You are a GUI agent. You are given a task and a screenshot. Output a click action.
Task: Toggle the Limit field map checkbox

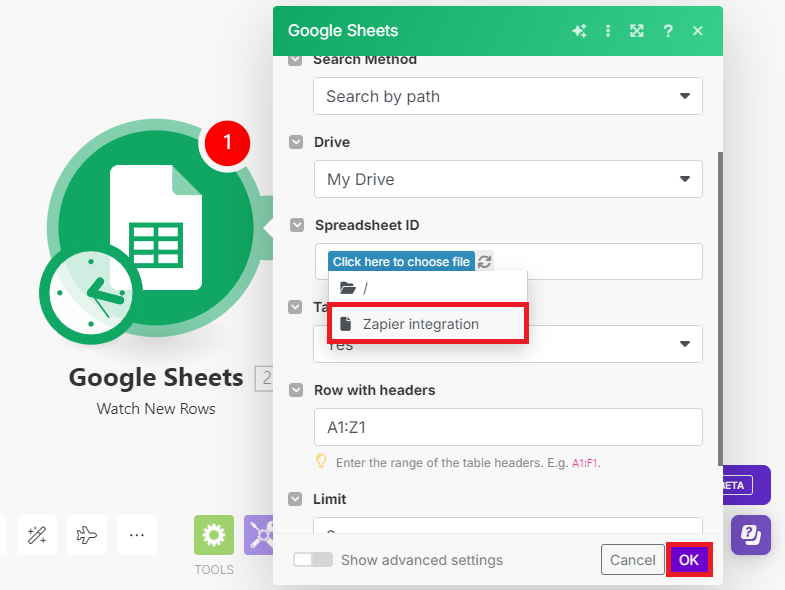tap(295, 499)
